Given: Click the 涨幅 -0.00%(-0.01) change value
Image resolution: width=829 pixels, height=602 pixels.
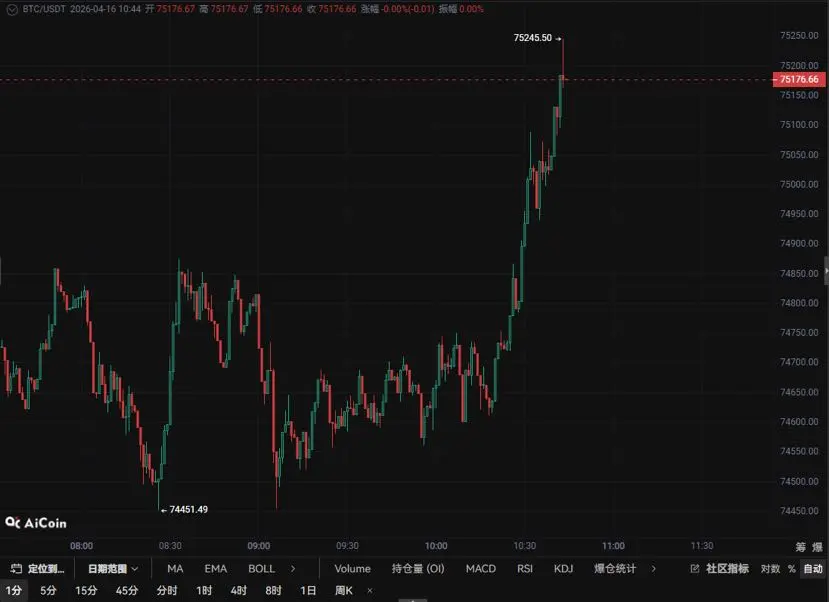Looking at the screenshot, I should tap(398, 9).
